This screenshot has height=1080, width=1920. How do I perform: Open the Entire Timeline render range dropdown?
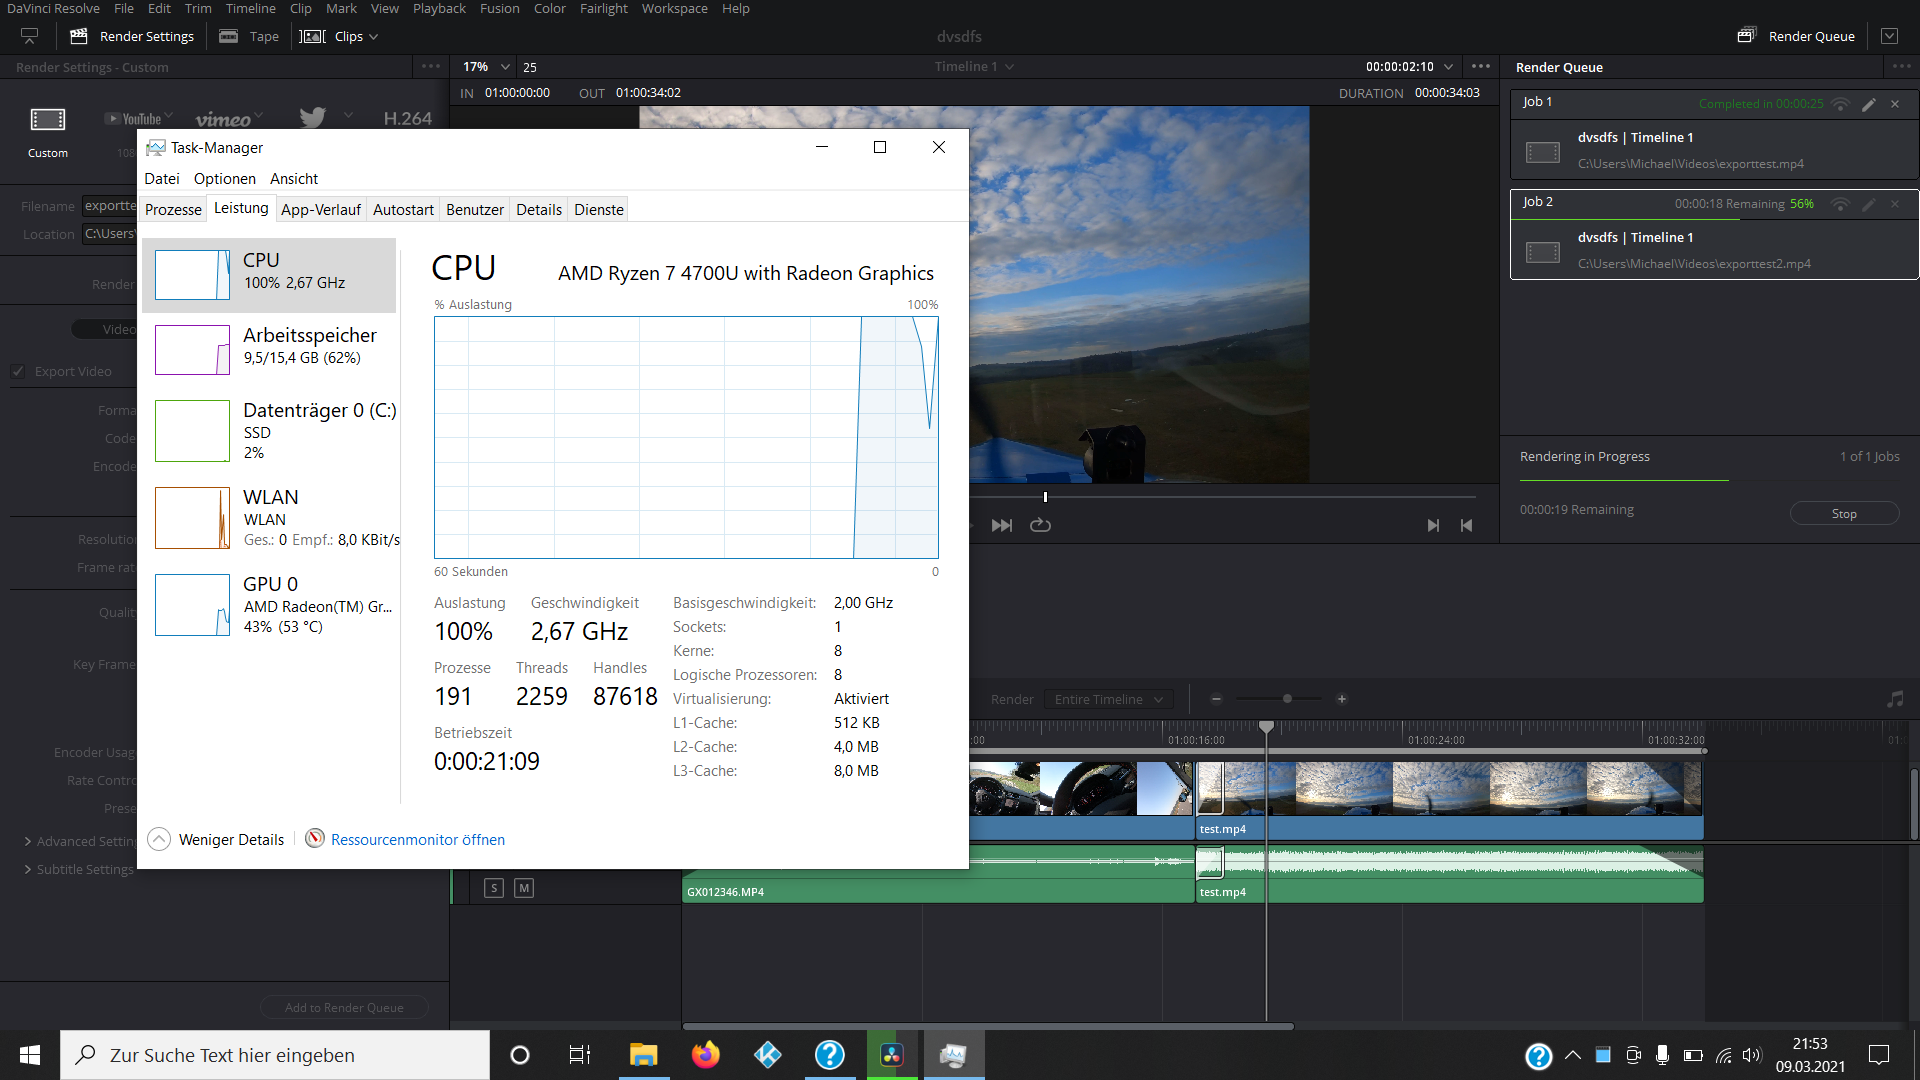point(1108,699)
